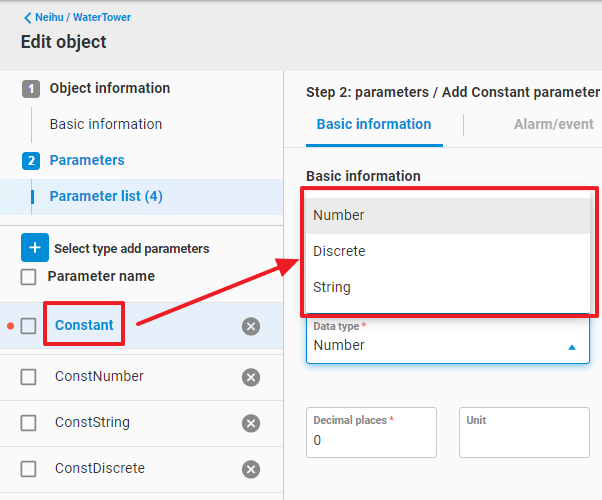
Task: Click the Decimal places input field
Action: coord(371,440)
